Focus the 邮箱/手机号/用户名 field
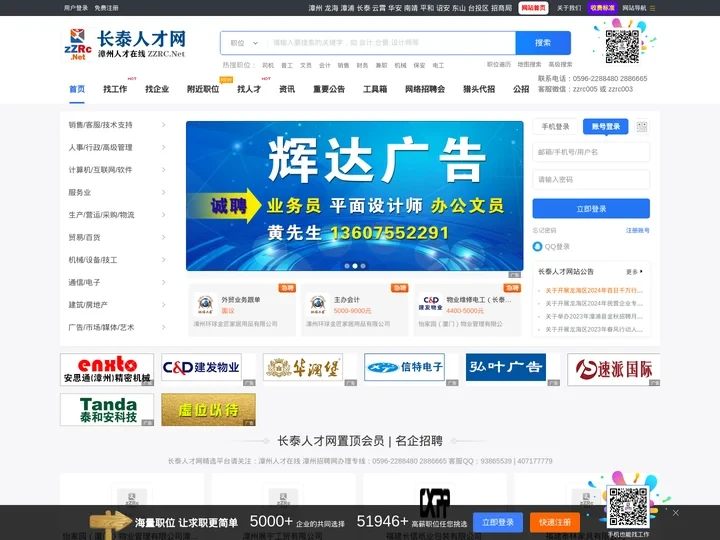The width and height of the screenshot is (720, 540). click(x=591, y=152)
